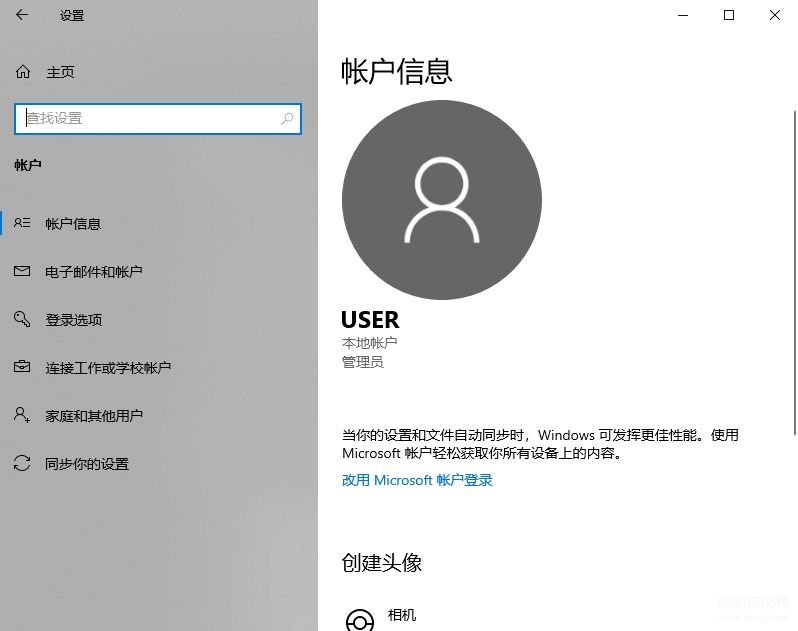This screenshot has width=798, height=631.
Task: Click the gray user avatar picture
Action: (441, 200)
